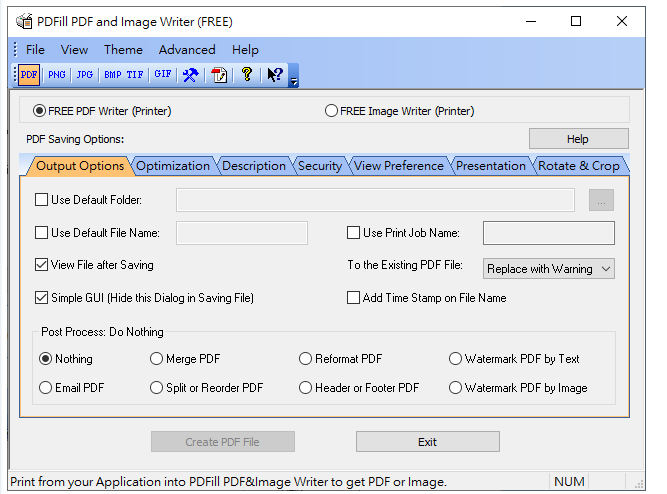The height and width of the screenshot is (494, 667).
Task: Click the yellow question mark help icon
Action: point(247,75)
